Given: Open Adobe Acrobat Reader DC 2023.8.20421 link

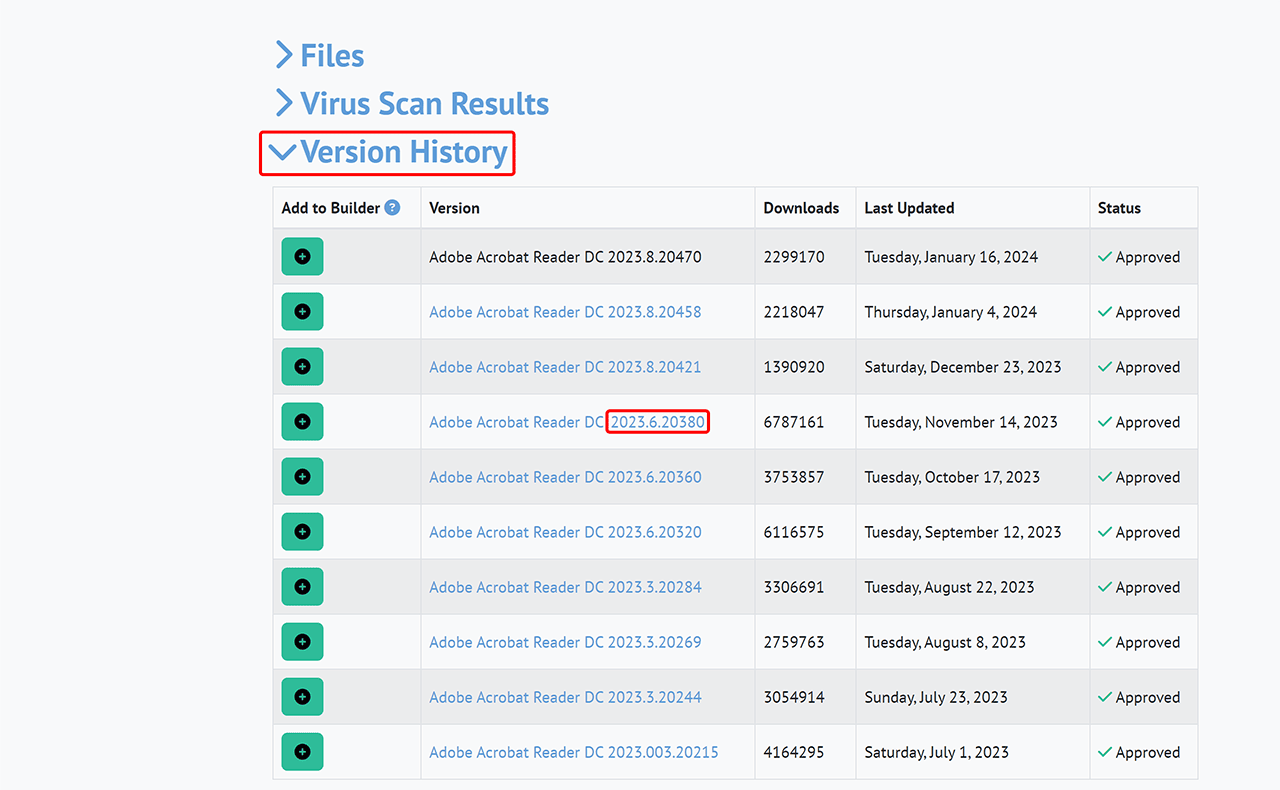Looking at the screenshot, I should pyautogui.click(x=565, y=367).
